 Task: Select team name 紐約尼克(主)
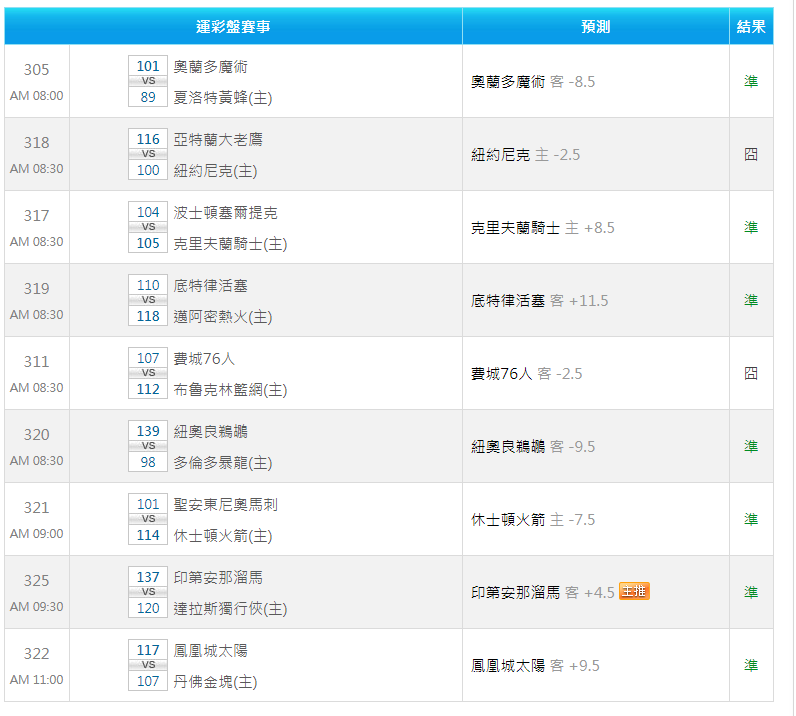pyautogui.click(x=215, y=171)
